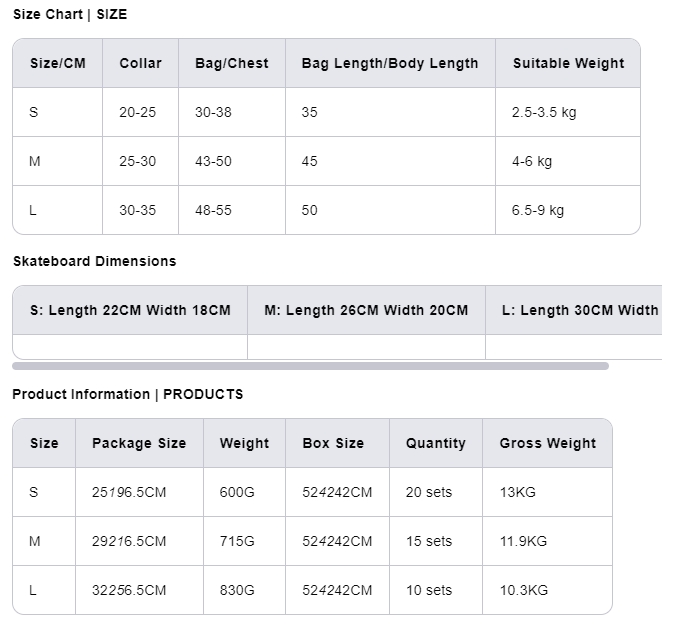The image size is (674, 626).
Task: Click the Package Size column header
Action: coord(139,443)
